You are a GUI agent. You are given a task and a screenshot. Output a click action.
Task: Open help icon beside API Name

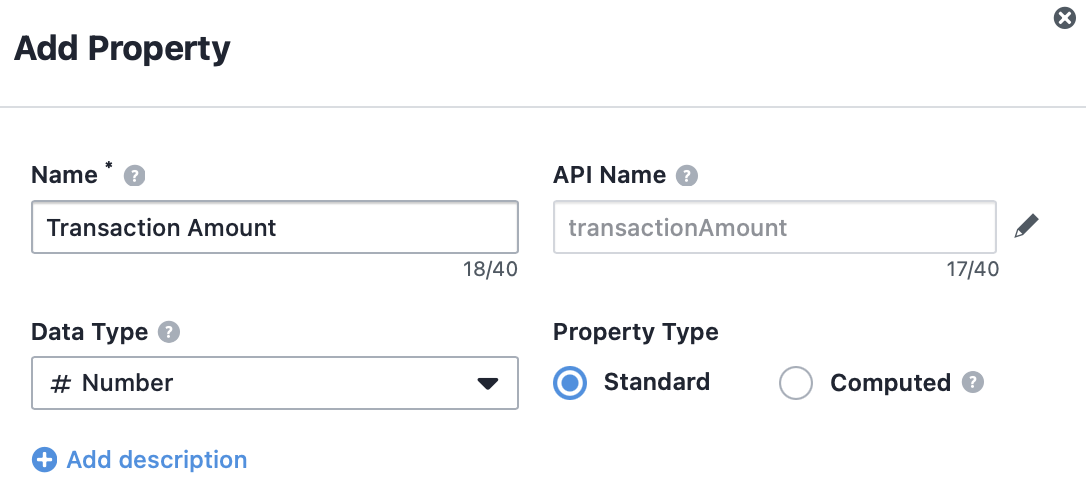[x=687, y=176]
